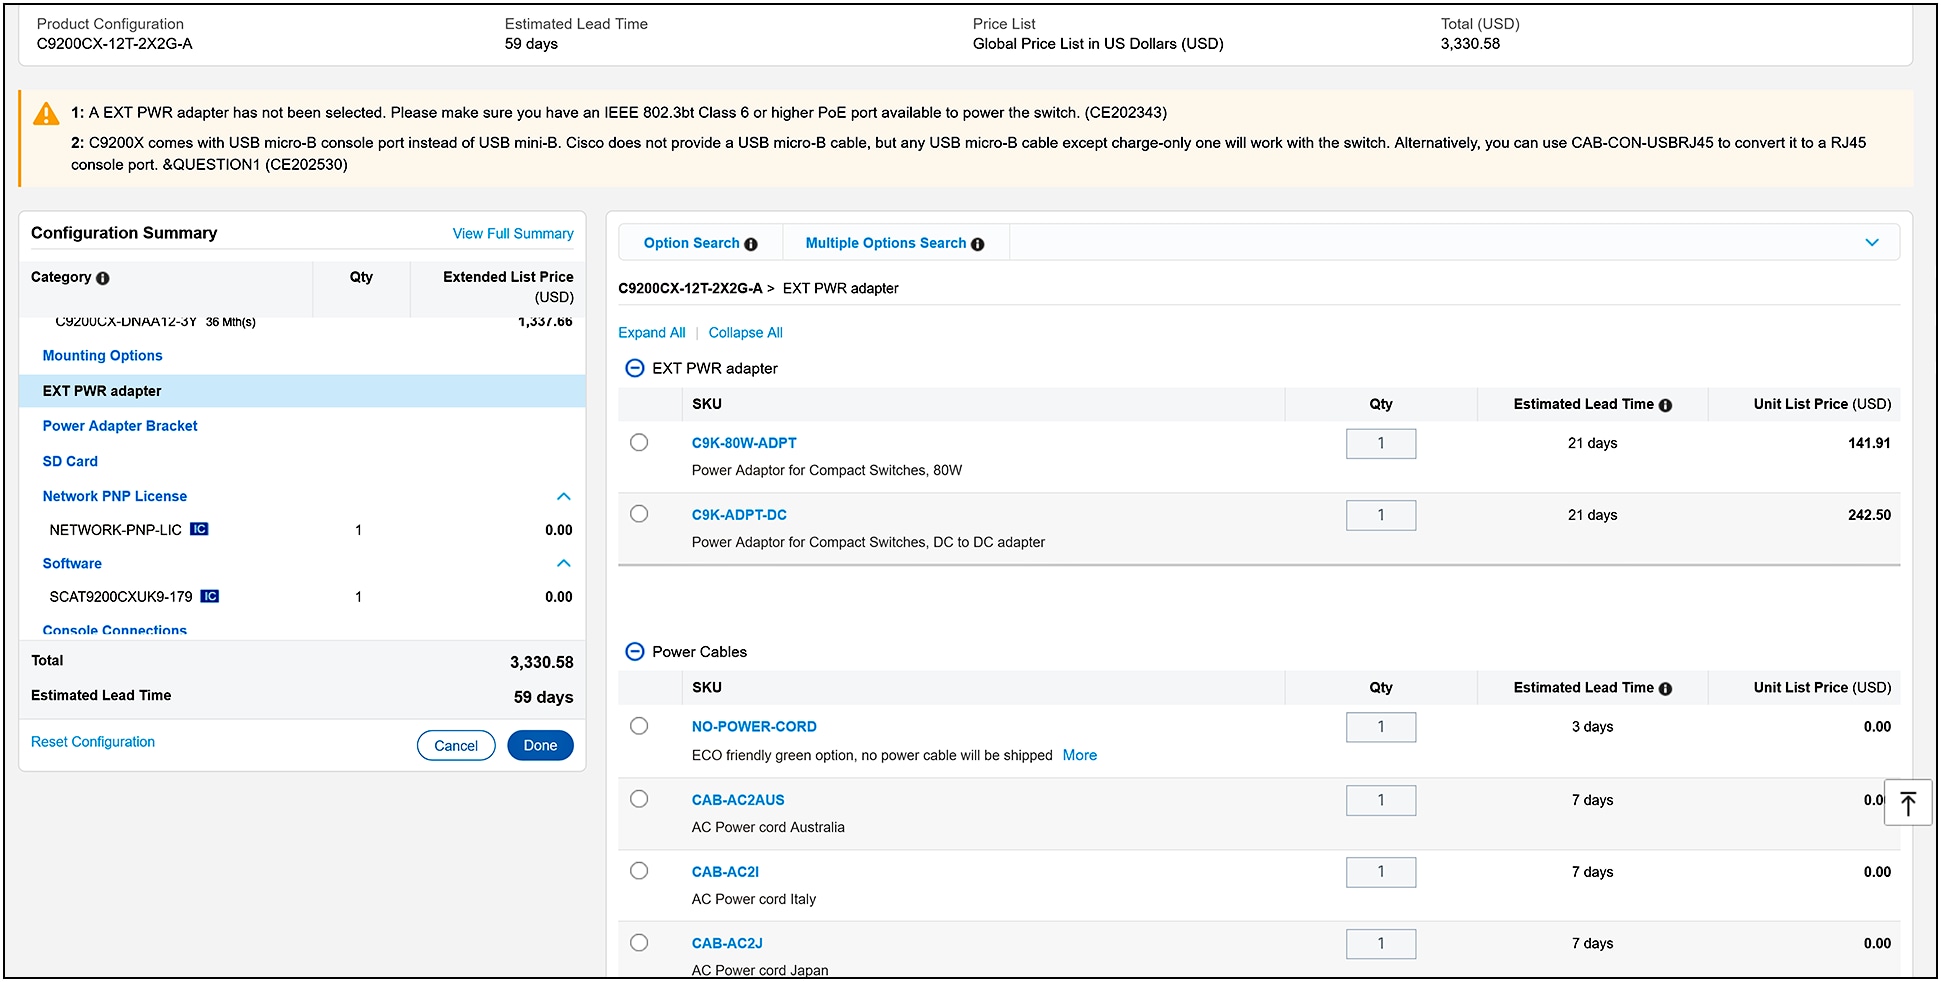The image size is (1941, 982).
Task: Select the C9K-80W-ADPT radio button
Action: 639,442
